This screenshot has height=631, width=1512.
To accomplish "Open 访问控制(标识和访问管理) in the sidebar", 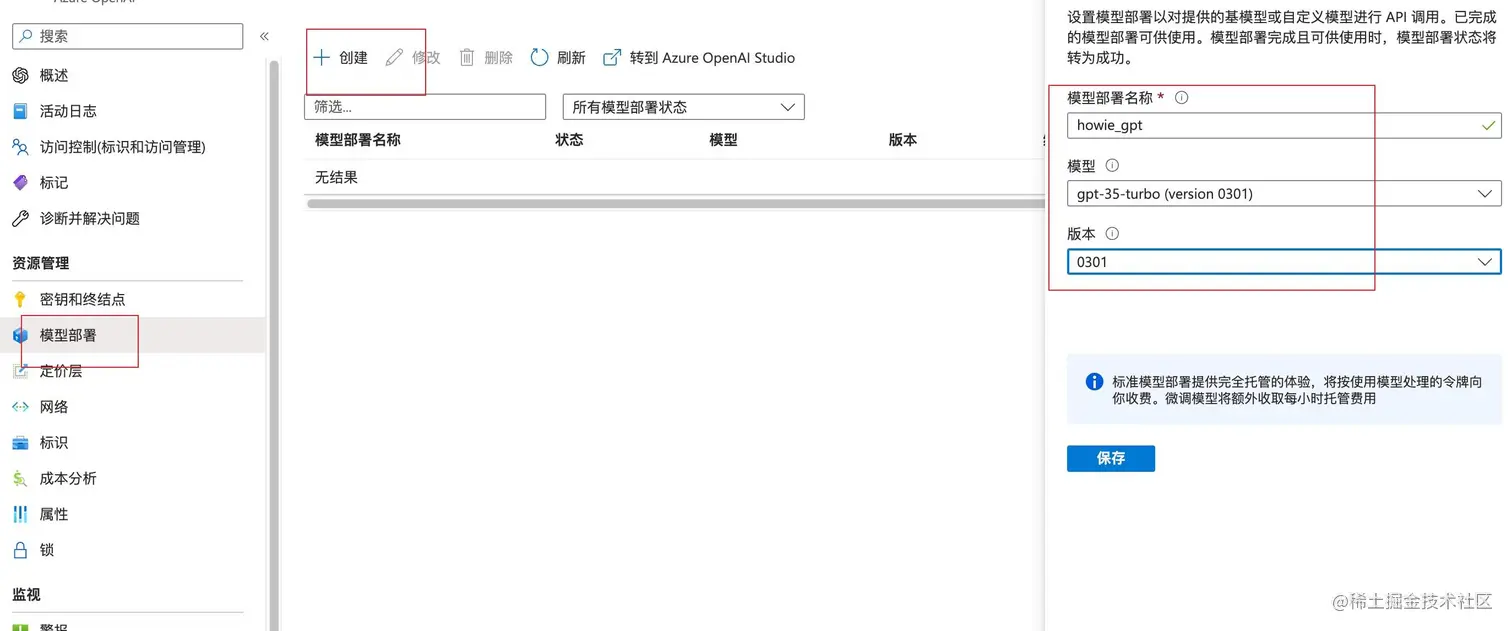I will 122,147.
